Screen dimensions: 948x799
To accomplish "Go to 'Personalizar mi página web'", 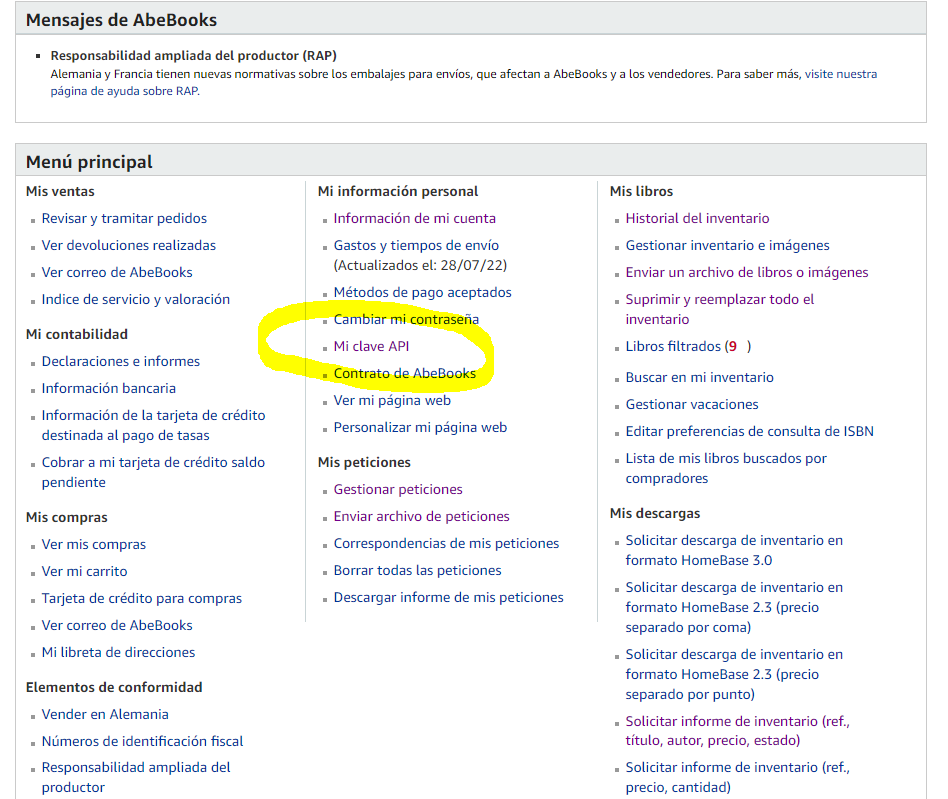I will [x=420, y=427].
